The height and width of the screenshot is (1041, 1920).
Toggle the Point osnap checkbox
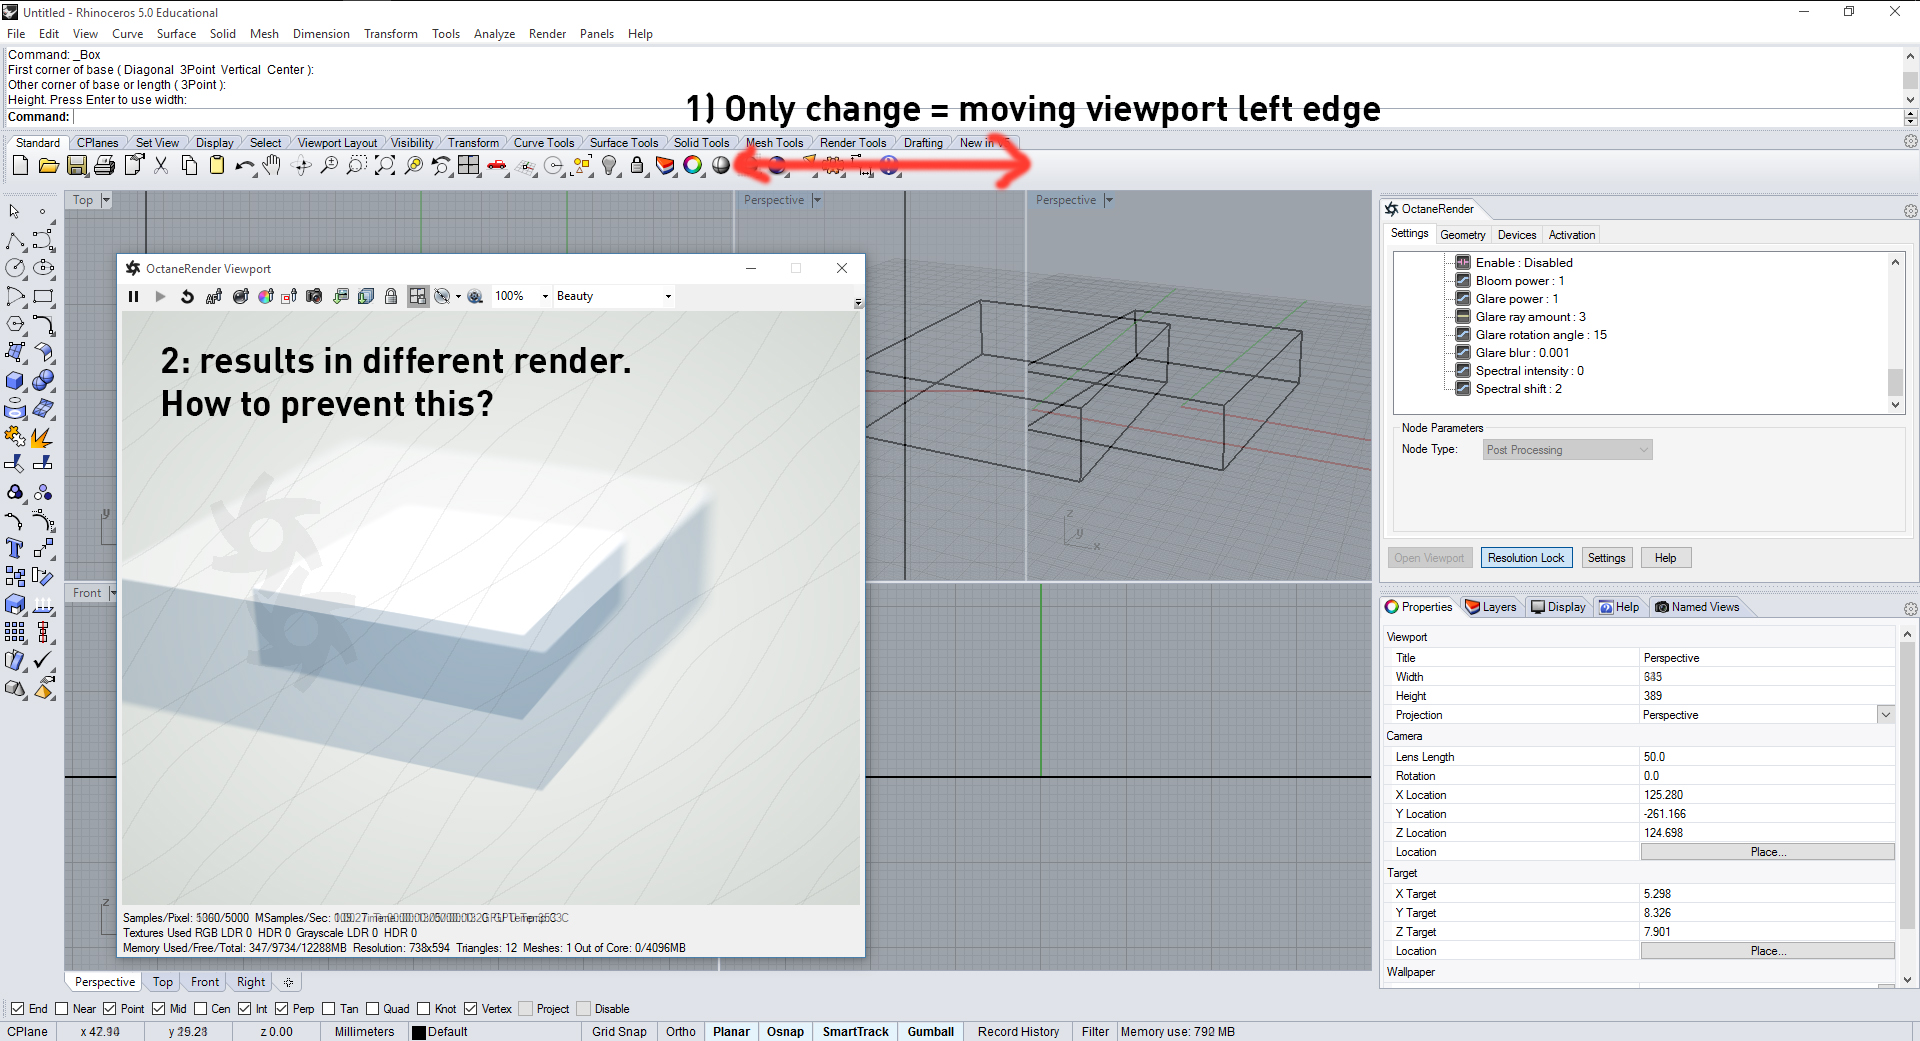tap(110, 1009)
